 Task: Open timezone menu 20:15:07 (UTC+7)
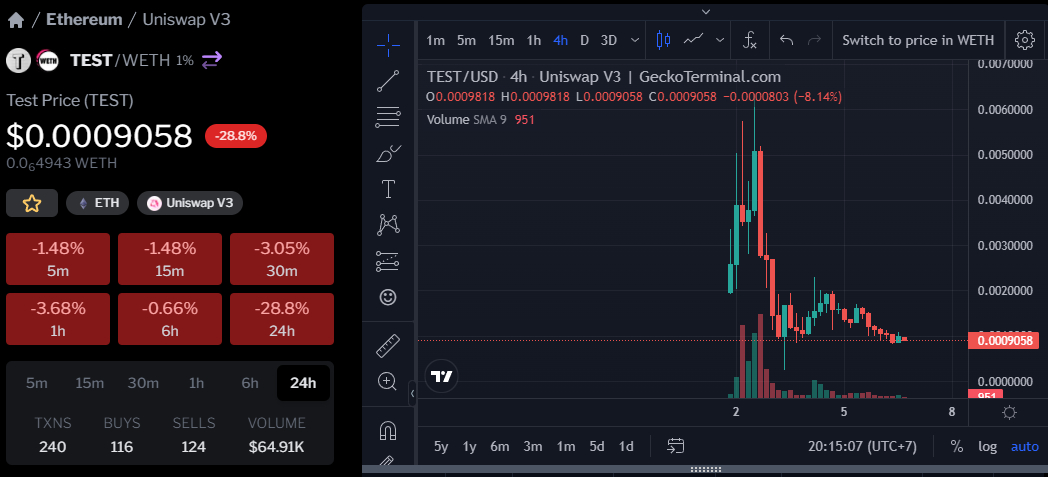862,446
